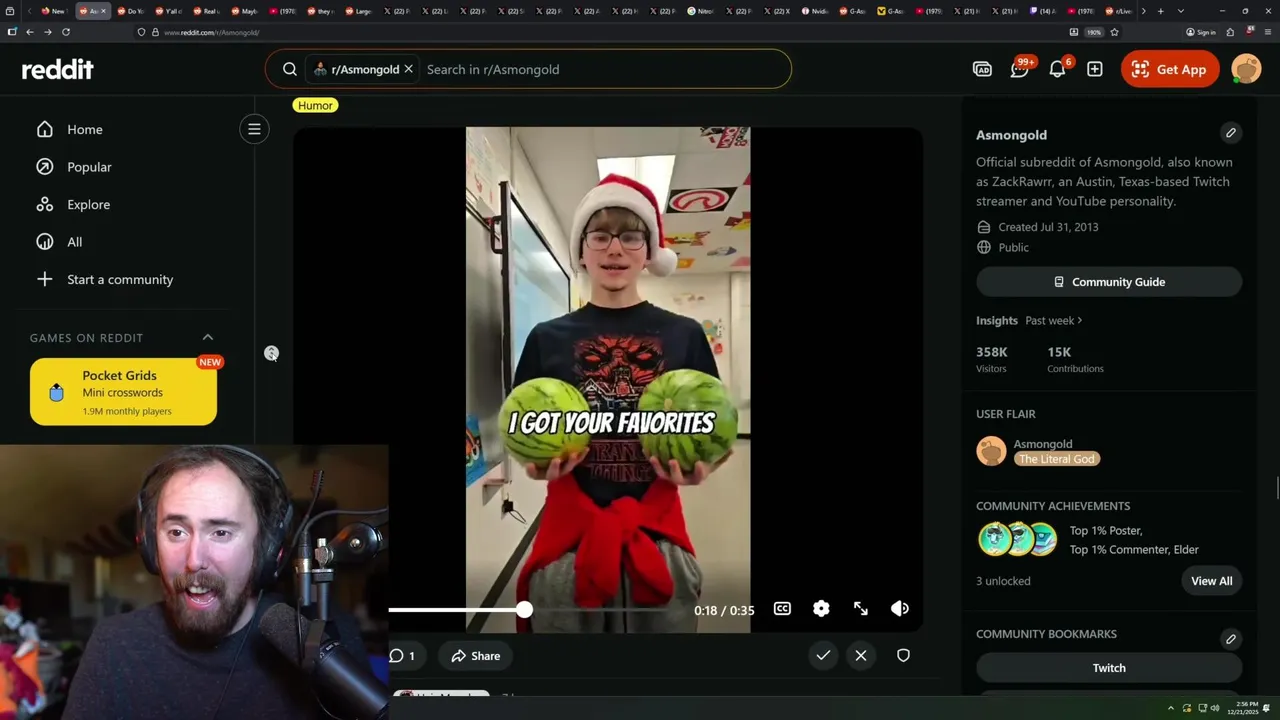Open the notifications bell
This screenshot has width=1280, height=720.
[x=1057, y=69]
